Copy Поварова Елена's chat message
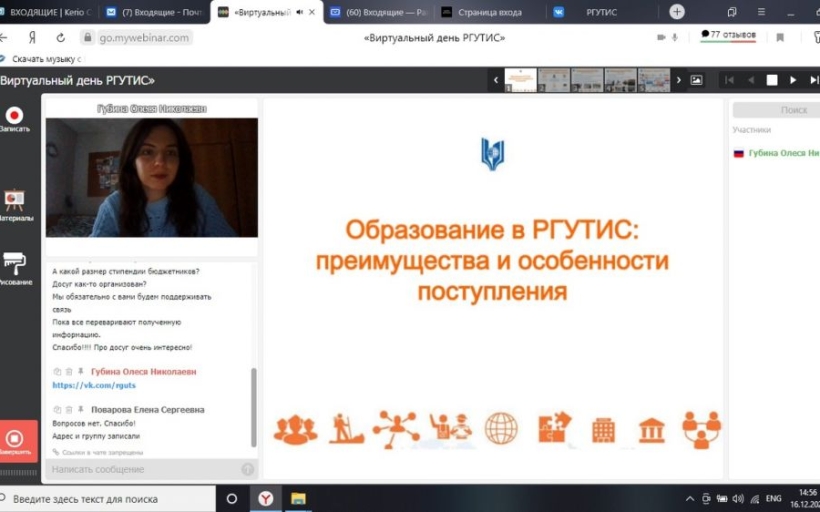 57,409
